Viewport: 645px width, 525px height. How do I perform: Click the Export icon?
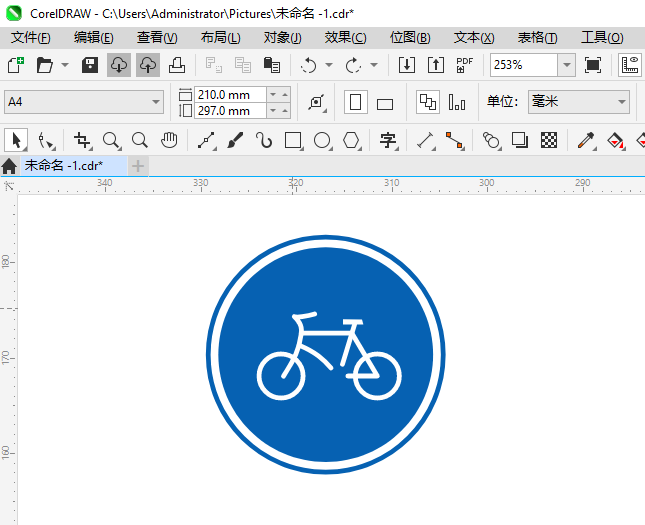pos(436,65)
